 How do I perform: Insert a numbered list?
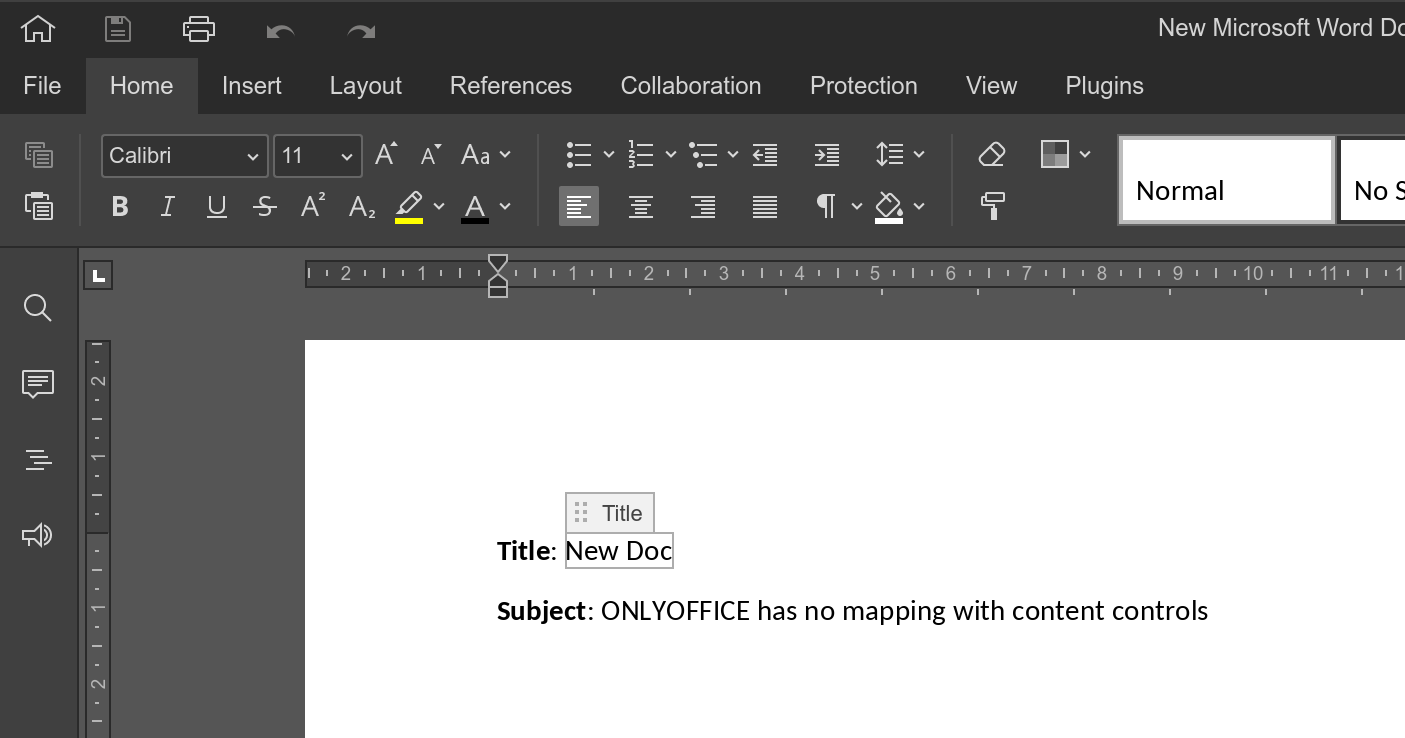pyautogui.click(x=641, y=155)
